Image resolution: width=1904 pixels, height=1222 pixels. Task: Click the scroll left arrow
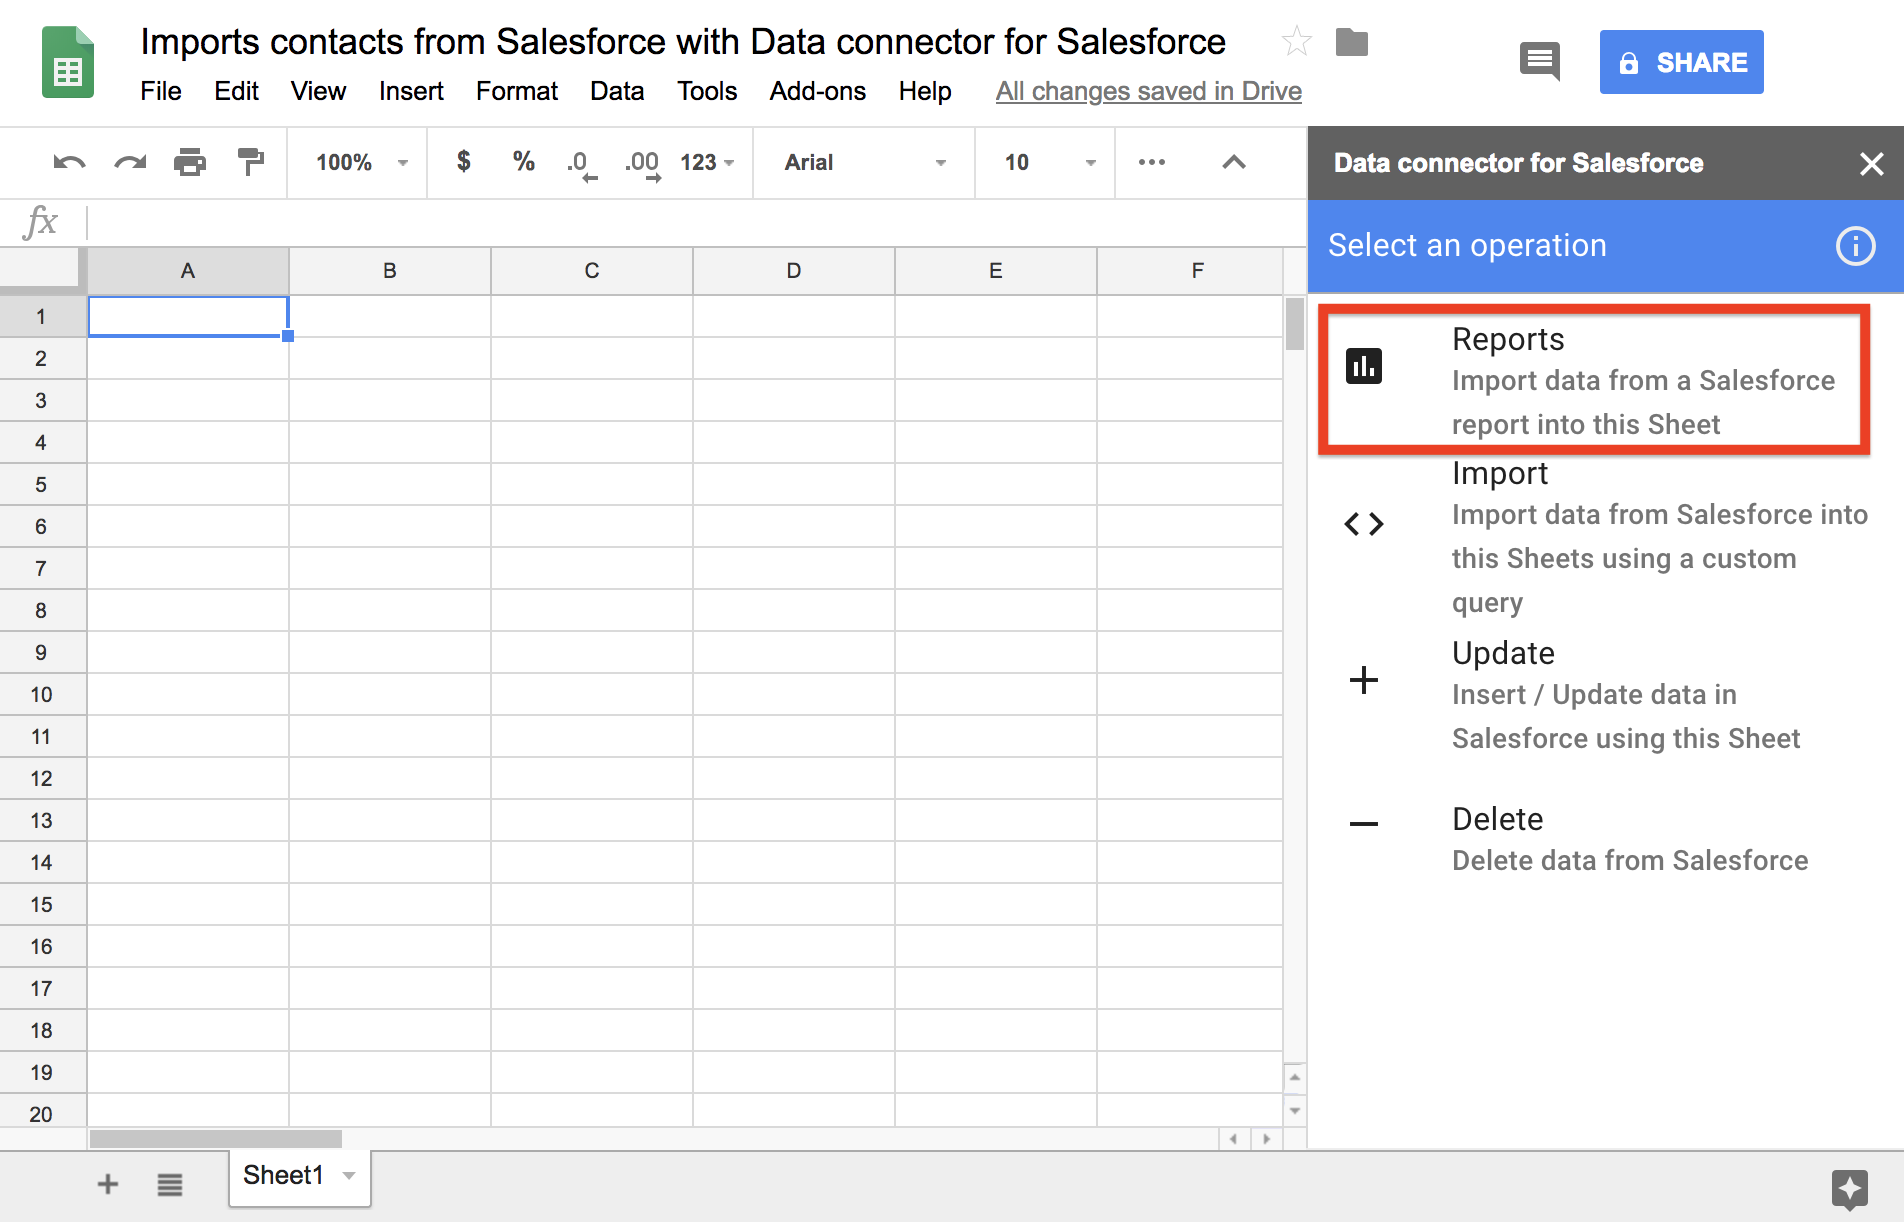[x=1233, y=1139]
